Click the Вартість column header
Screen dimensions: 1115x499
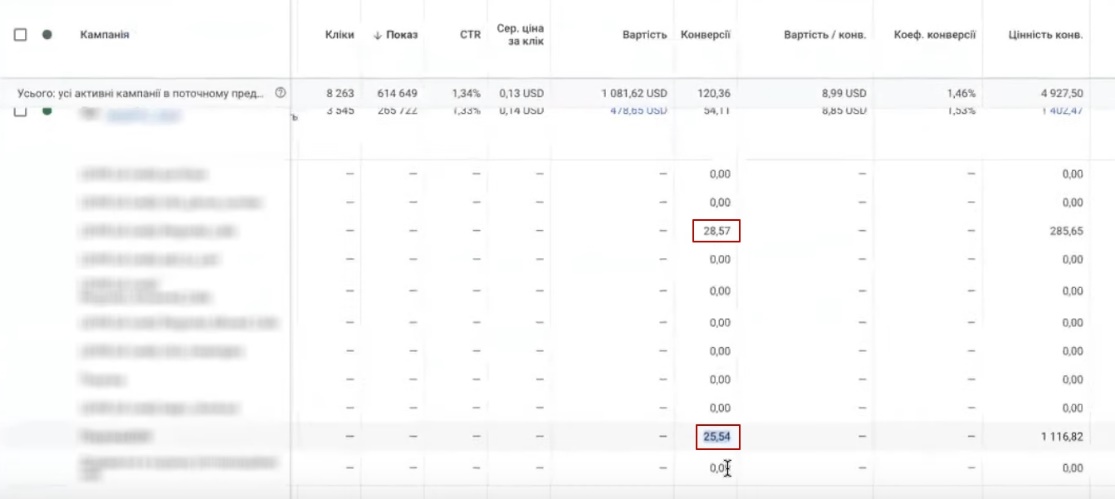644,36
